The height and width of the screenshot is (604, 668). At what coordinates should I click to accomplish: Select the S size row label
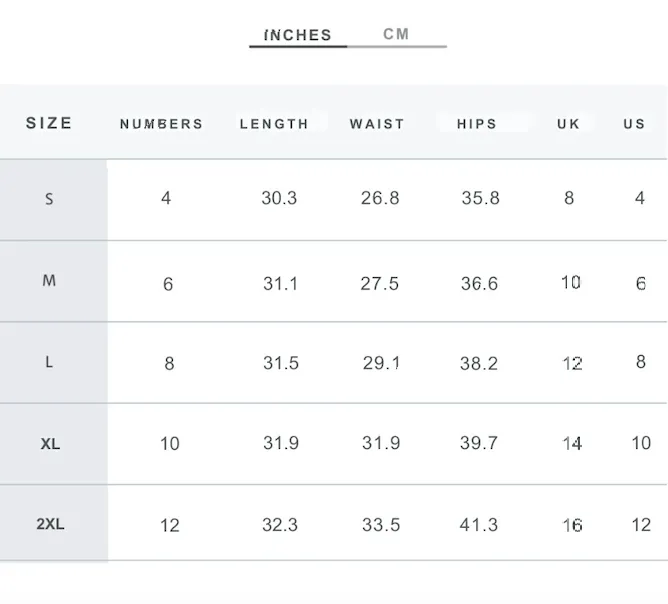point(49,199)
